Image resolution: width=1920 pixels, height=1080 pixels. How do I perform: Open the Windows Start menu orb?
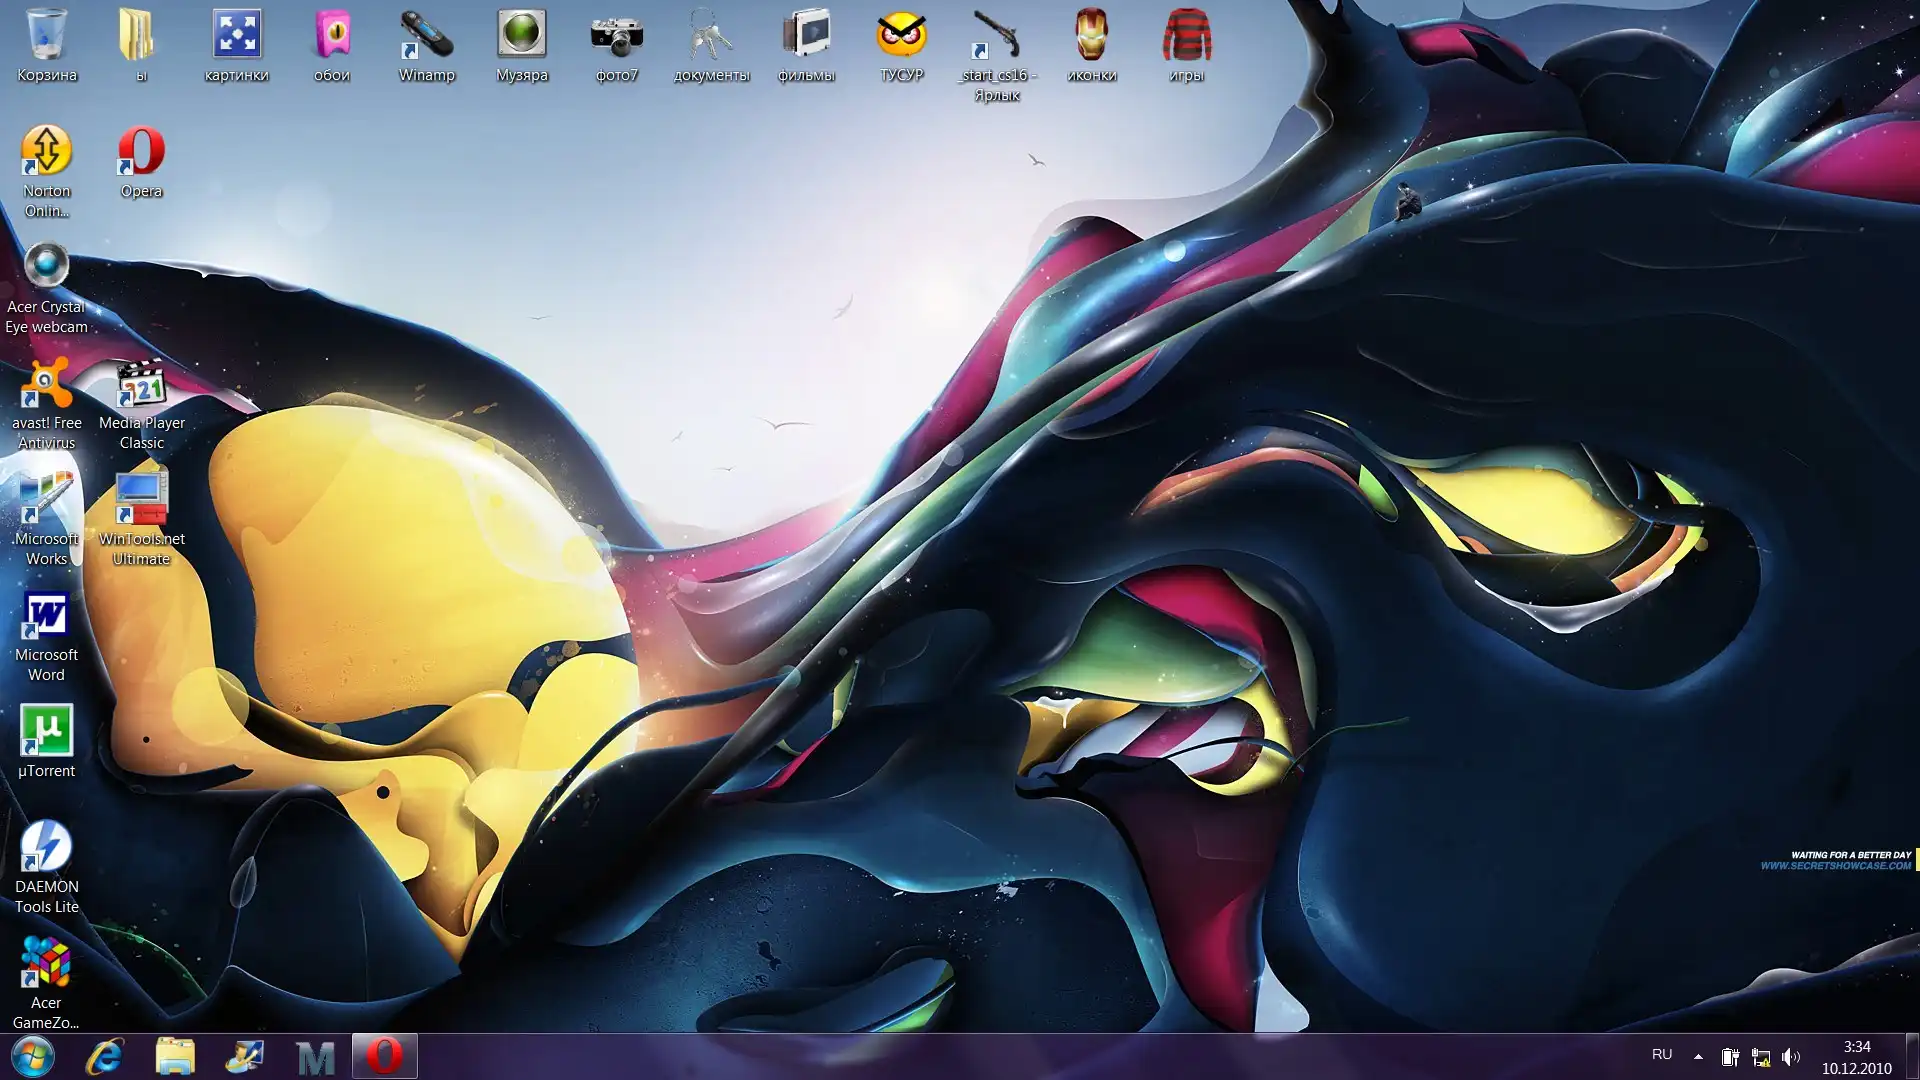point(32,1056)
